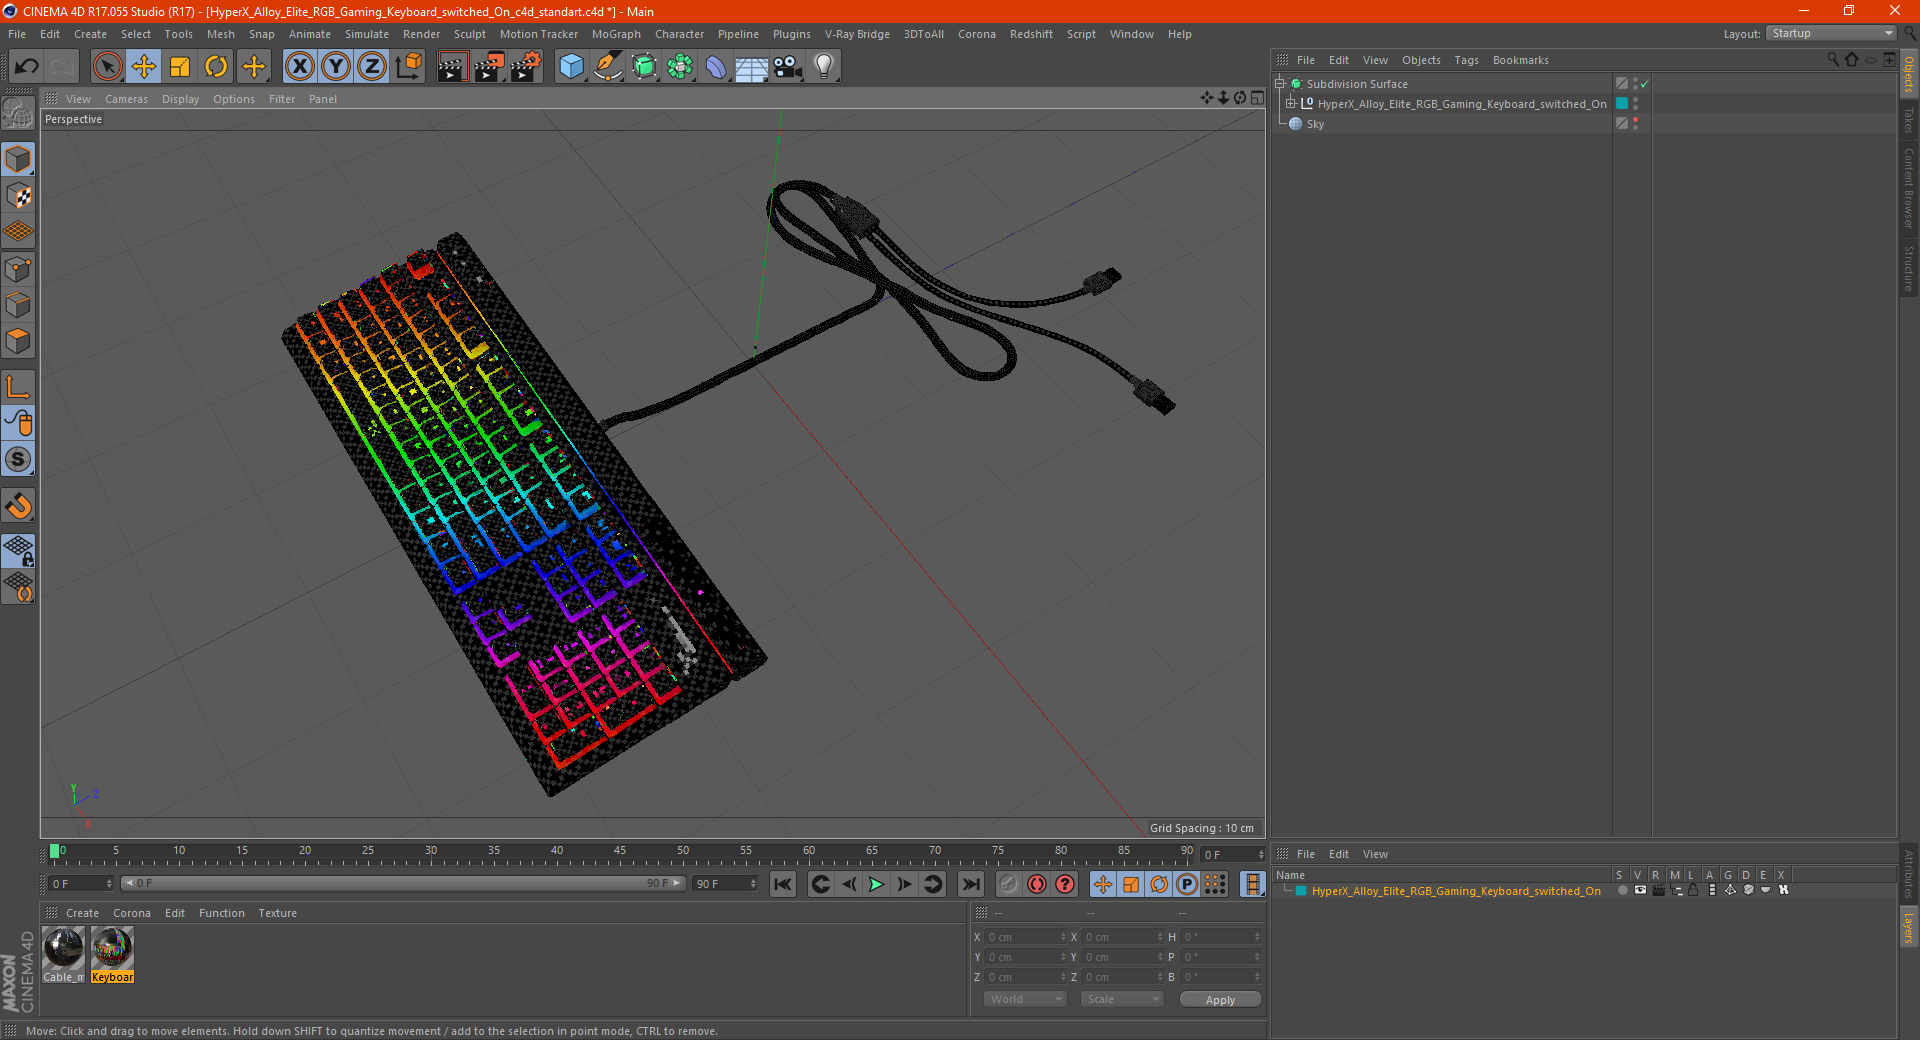1920x1040 pixels.
Task: Toggle X axis lock
Action: pyautogui.click(x=299, y=67)
